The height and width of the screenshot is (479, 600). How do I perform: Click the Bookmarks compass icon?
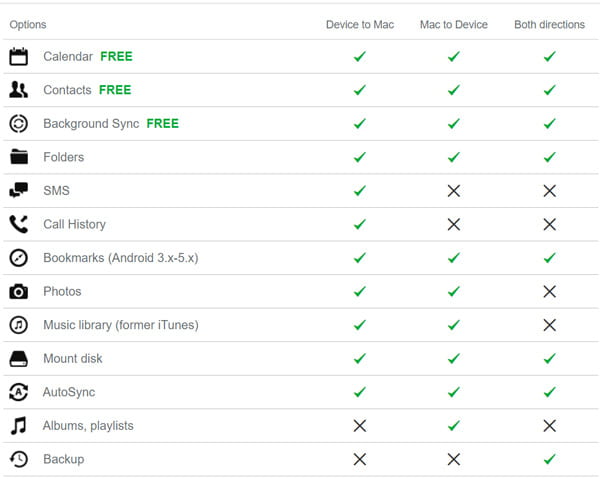point(18,258)
